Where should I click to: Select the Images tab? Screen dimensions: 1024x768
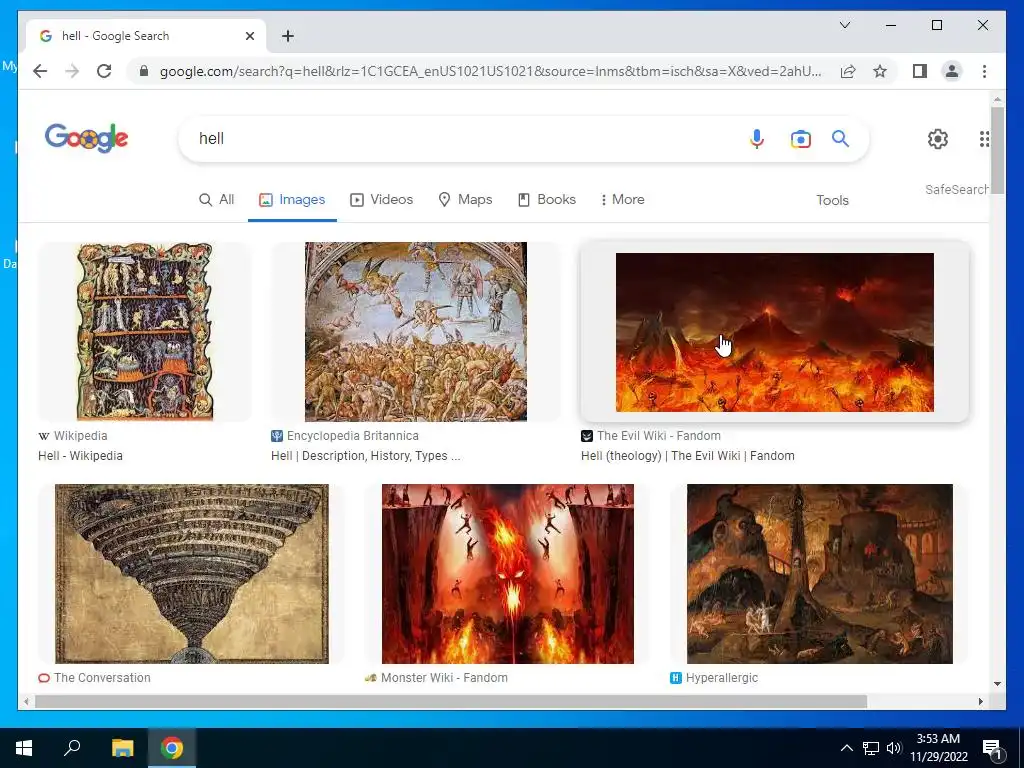[x=292, y=200]
